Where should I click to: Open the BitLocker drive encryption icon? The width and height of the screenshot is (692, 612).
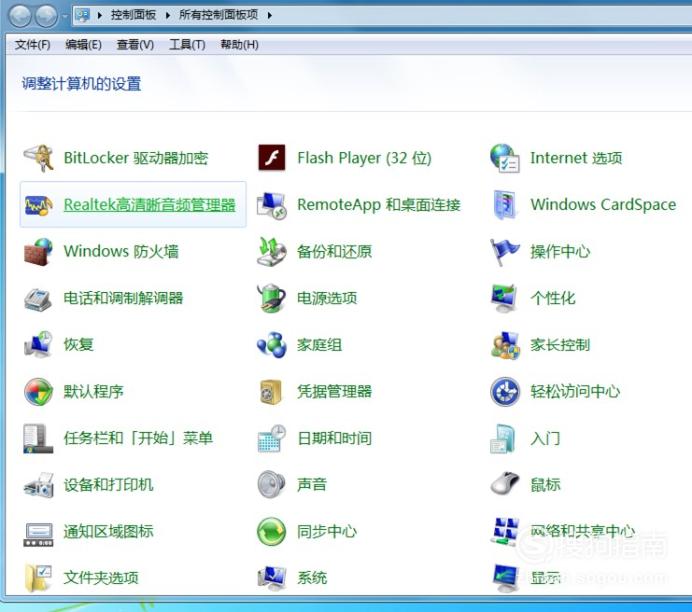click(x=38, y=158)
